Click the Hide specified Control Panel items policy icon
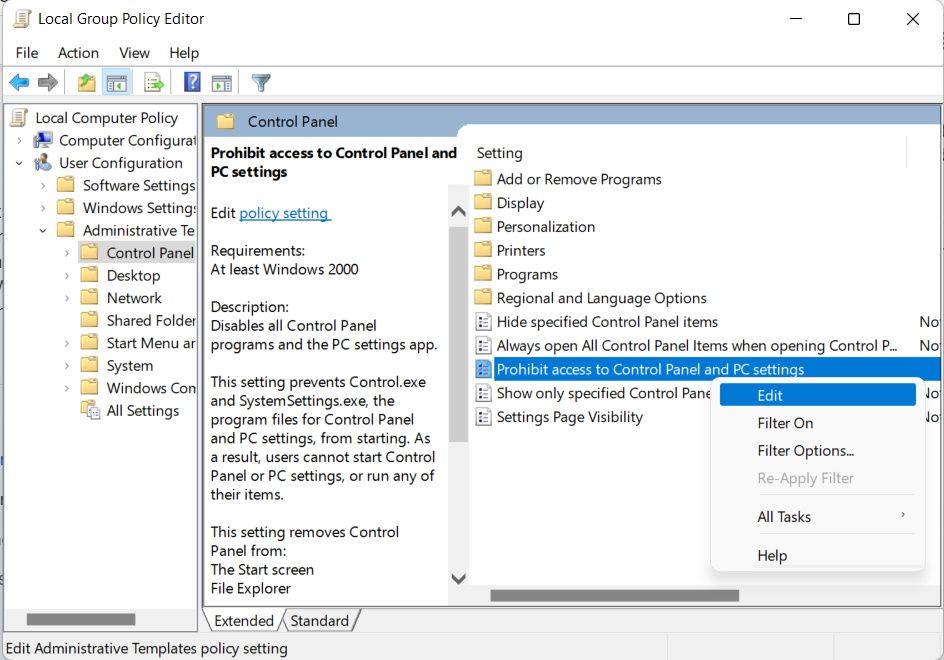 (483, 322)
